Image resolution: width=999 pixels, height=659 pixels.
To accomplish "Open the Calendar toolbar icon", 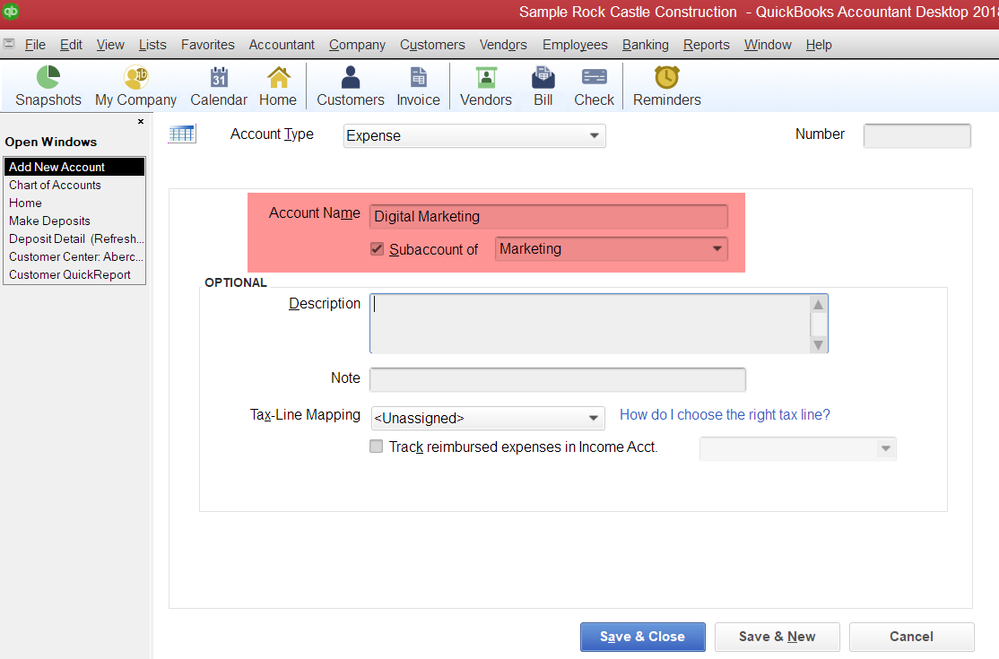I will click(x=219, y=87).
